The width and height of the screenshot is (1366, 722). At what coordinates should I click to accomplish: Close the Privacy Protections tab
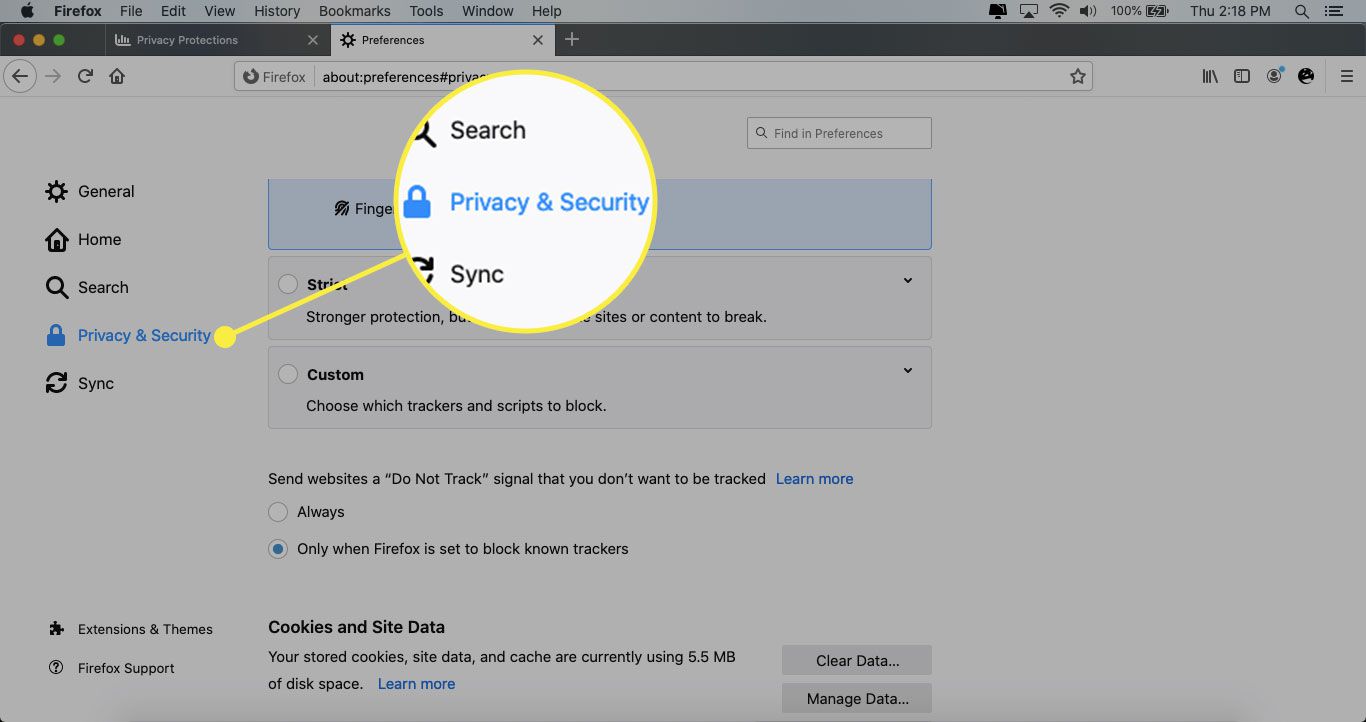(313, 40)
